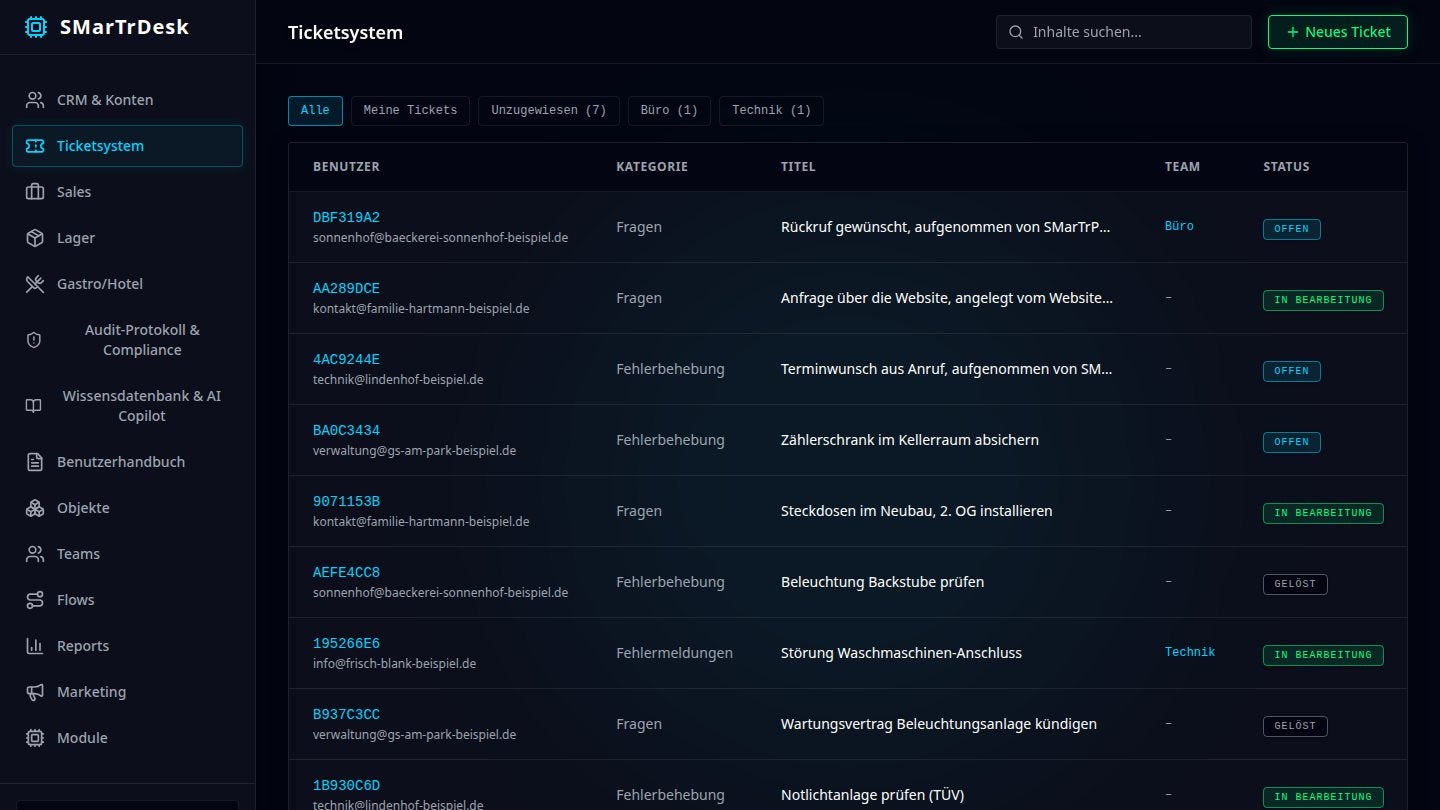
Task: Click title 'Zählerschrank im Kellerraum absichern'
Action: pos(909,440)
